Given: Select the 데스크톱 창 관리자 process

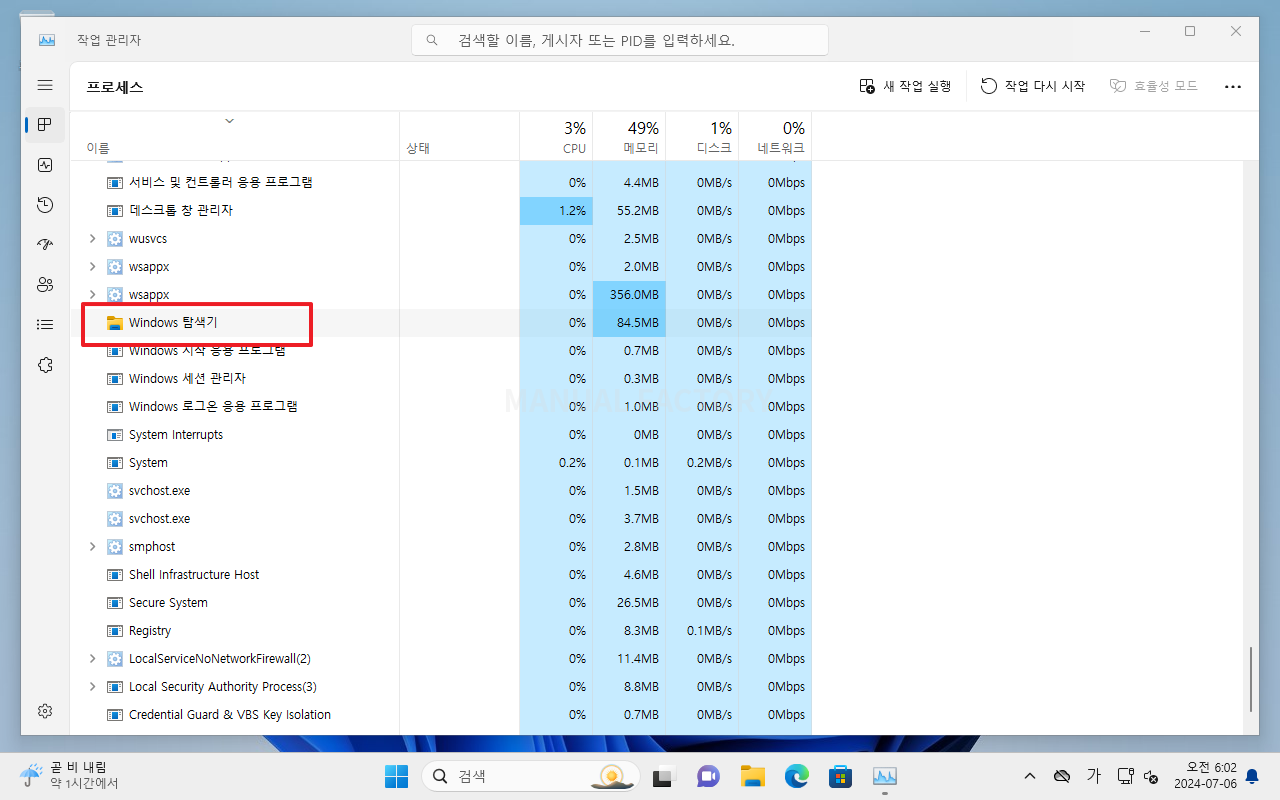Looking at the screenshot, I should (x=441, y=211).
